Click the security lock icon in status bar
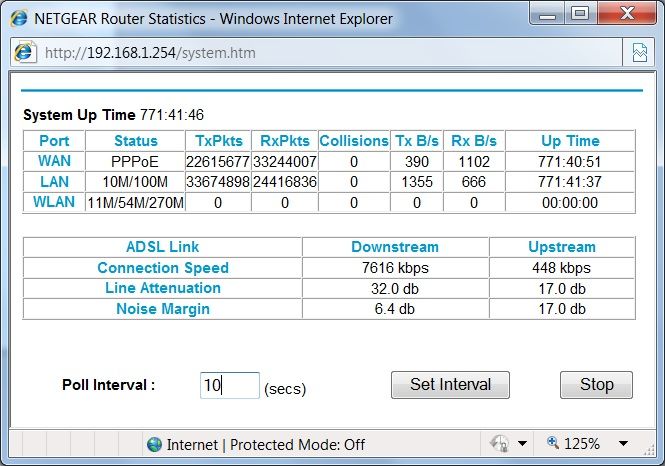665x466 pixels. 500,444
